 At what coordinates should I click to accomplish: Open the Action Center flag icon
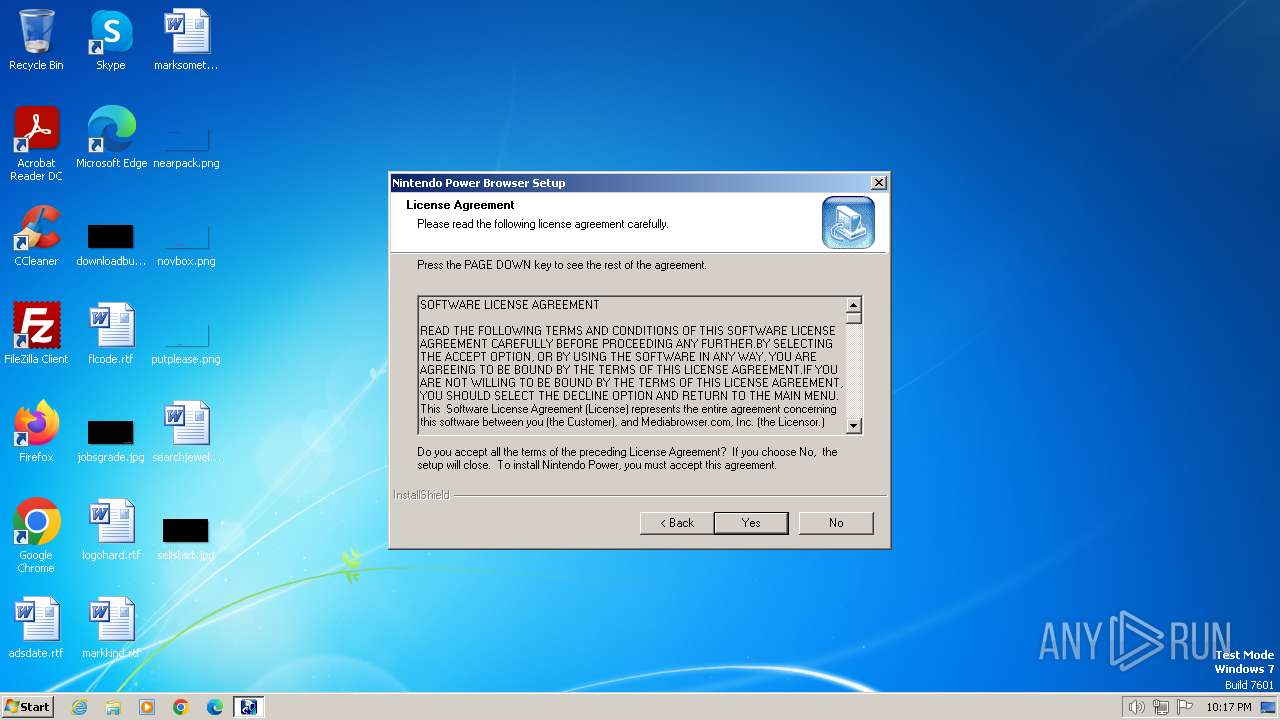tap(1185, 707)
